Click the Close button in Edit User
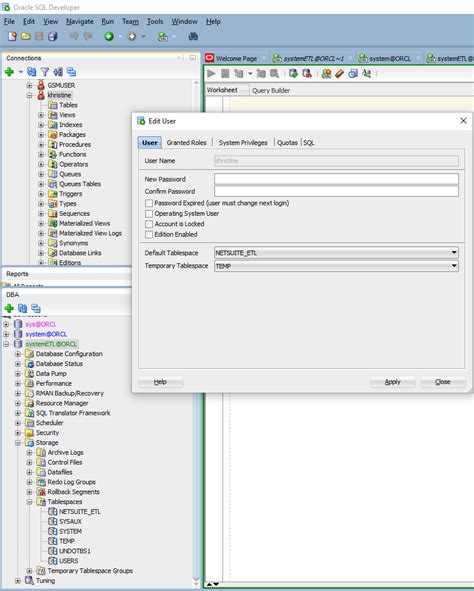Viewport: 474px width, 591px height. coord(443,382)
